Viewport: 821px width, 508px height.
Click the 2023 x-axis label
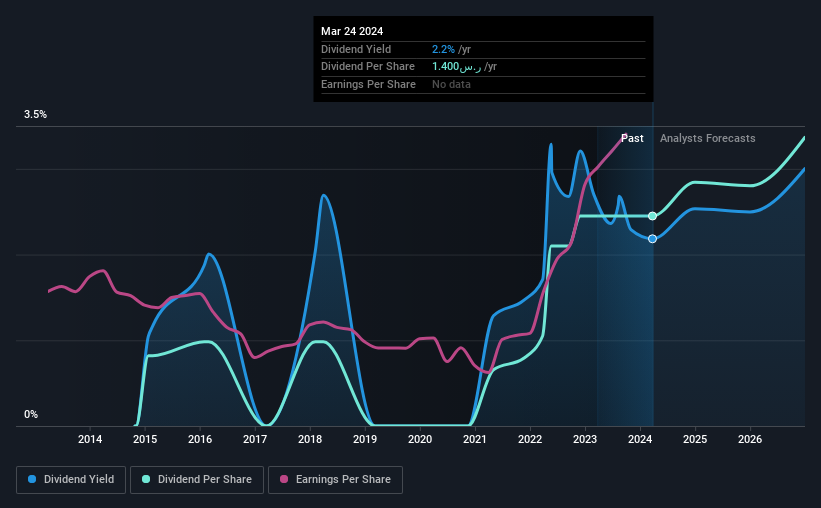pyautogui.click(x=585, y=439)
